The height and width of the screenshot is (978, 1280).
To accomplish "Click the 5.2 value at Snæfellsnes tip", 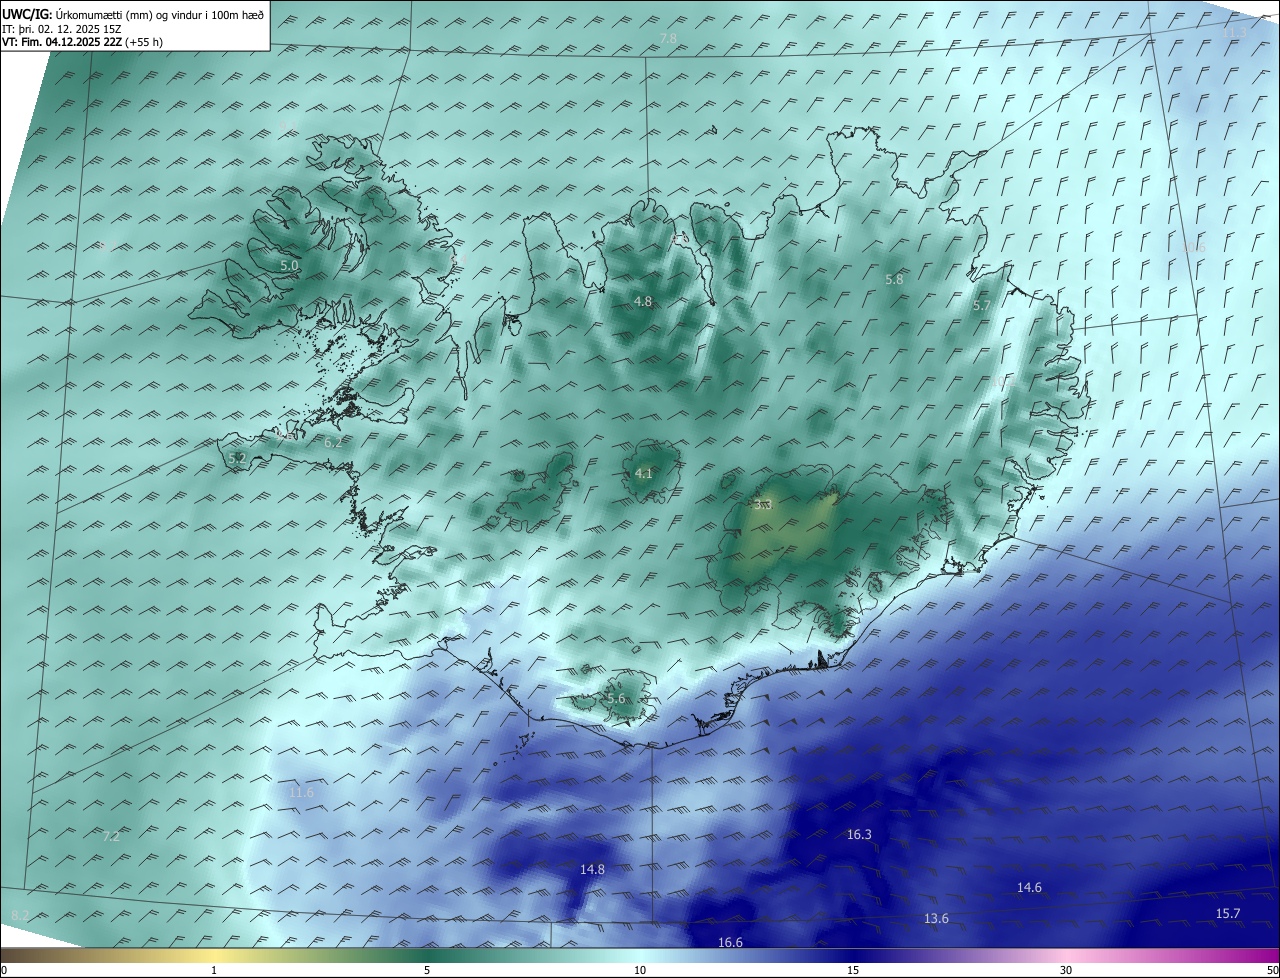I will [x=237, y=458].
